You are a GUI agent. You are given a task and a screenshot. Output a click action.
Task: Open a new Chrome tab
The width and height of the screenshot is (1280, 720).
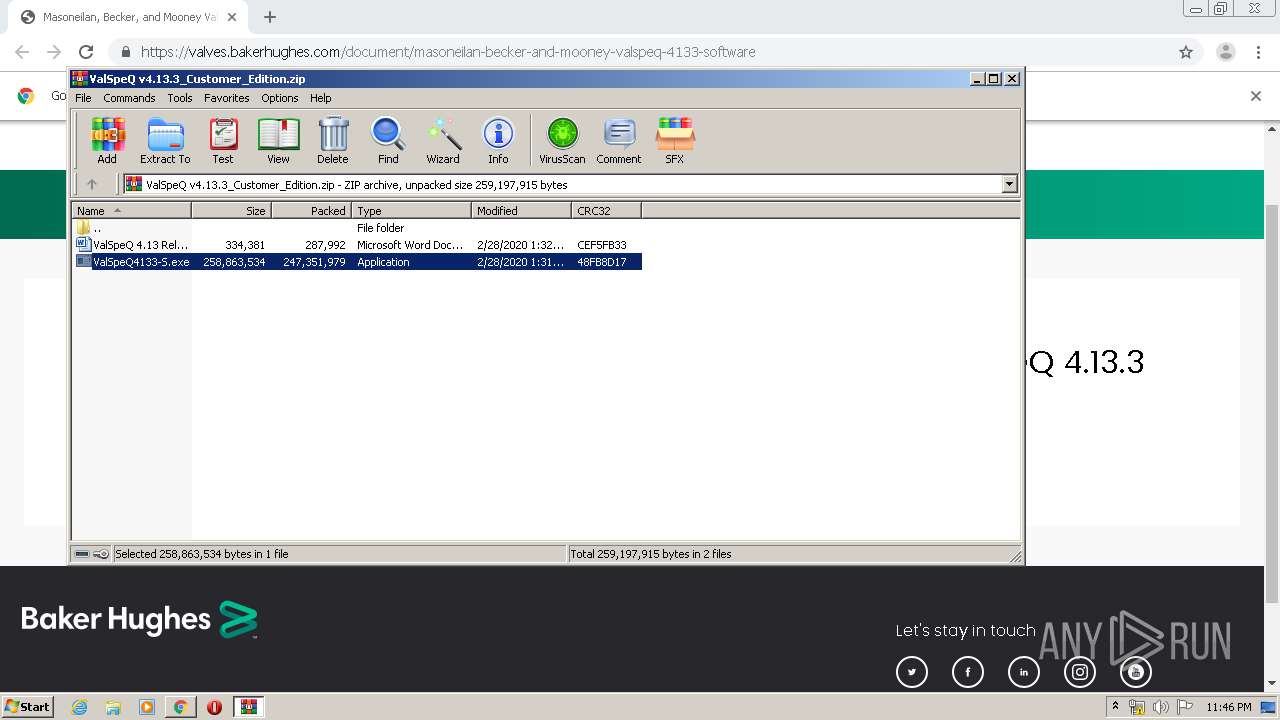click(x=270, y=17)
